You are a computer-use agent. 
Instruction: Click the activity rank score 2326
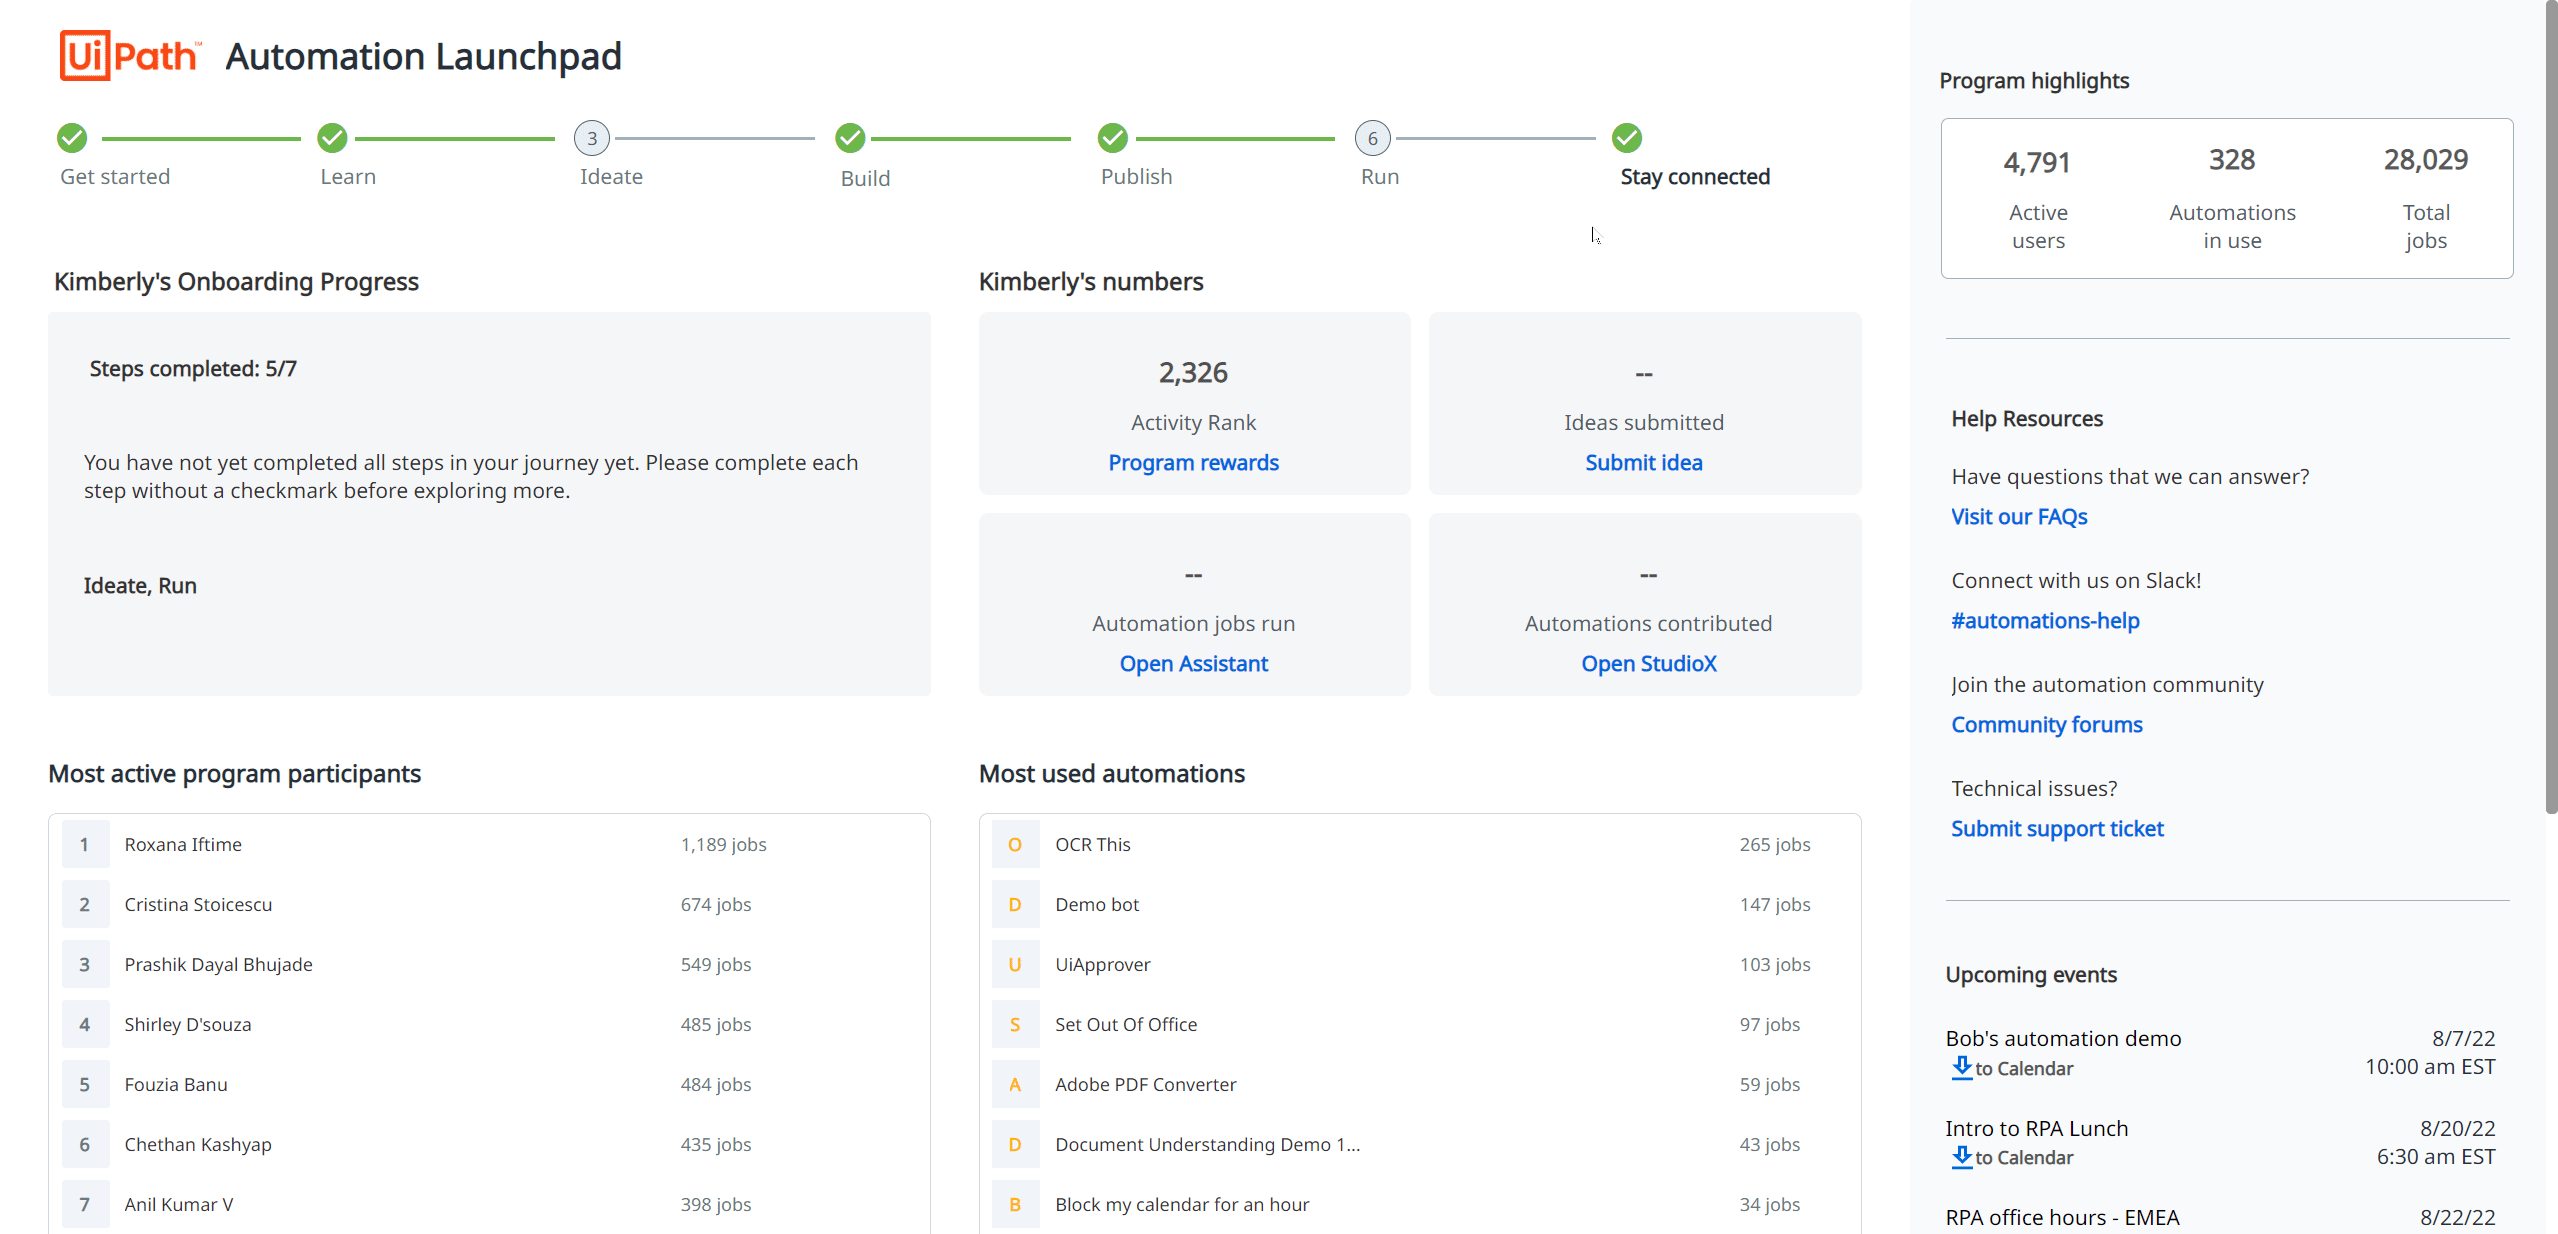click(x=1193, y=372)
